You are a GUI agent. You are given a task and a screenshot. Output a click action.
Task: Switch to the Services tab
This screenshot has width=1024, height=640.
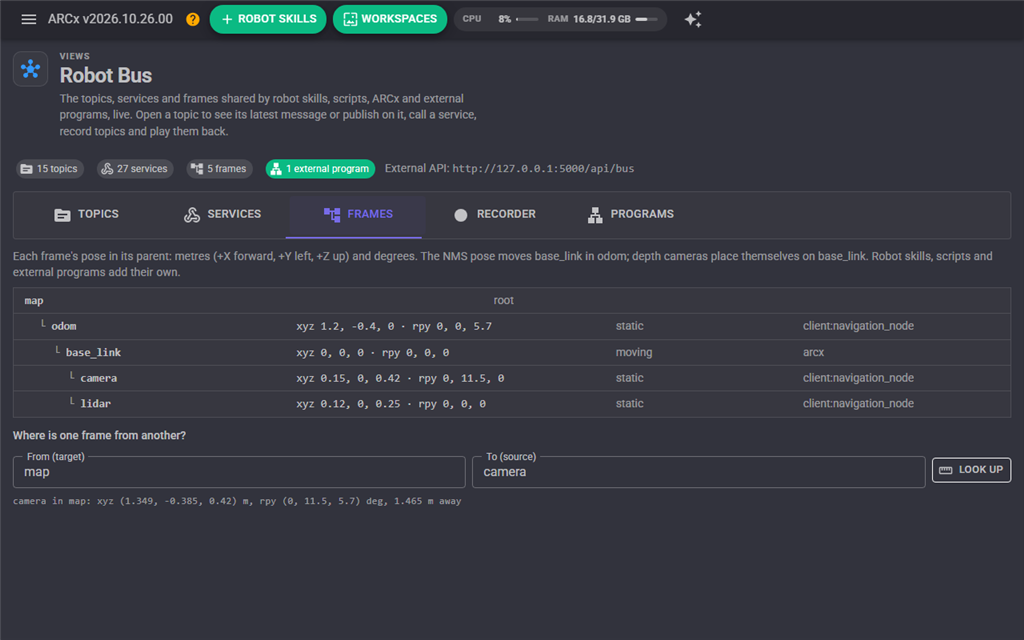(223, 214)
